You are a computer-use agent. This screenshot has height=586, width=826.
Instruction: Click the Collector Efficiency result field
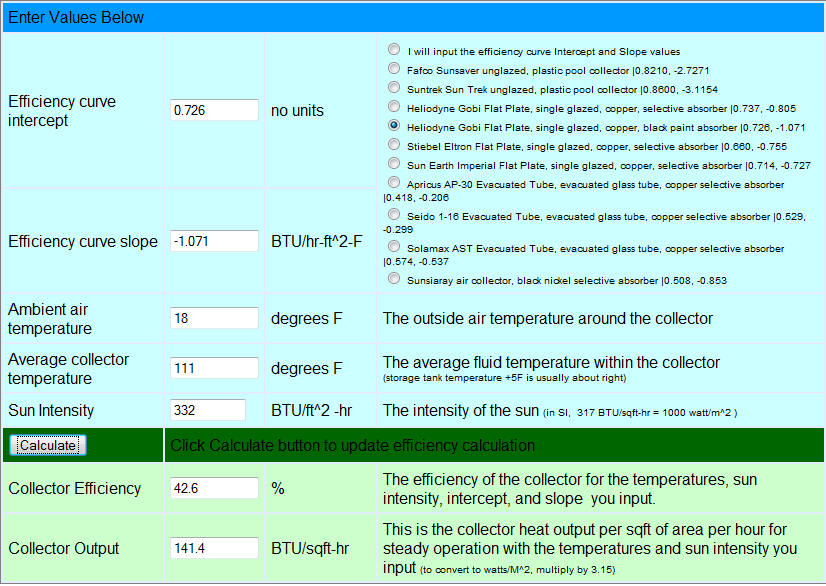click(214, 488)
